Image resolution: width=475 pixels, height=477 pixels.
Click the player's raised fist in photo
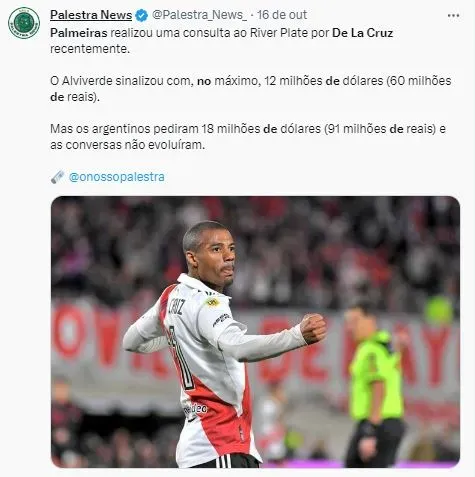313,328
